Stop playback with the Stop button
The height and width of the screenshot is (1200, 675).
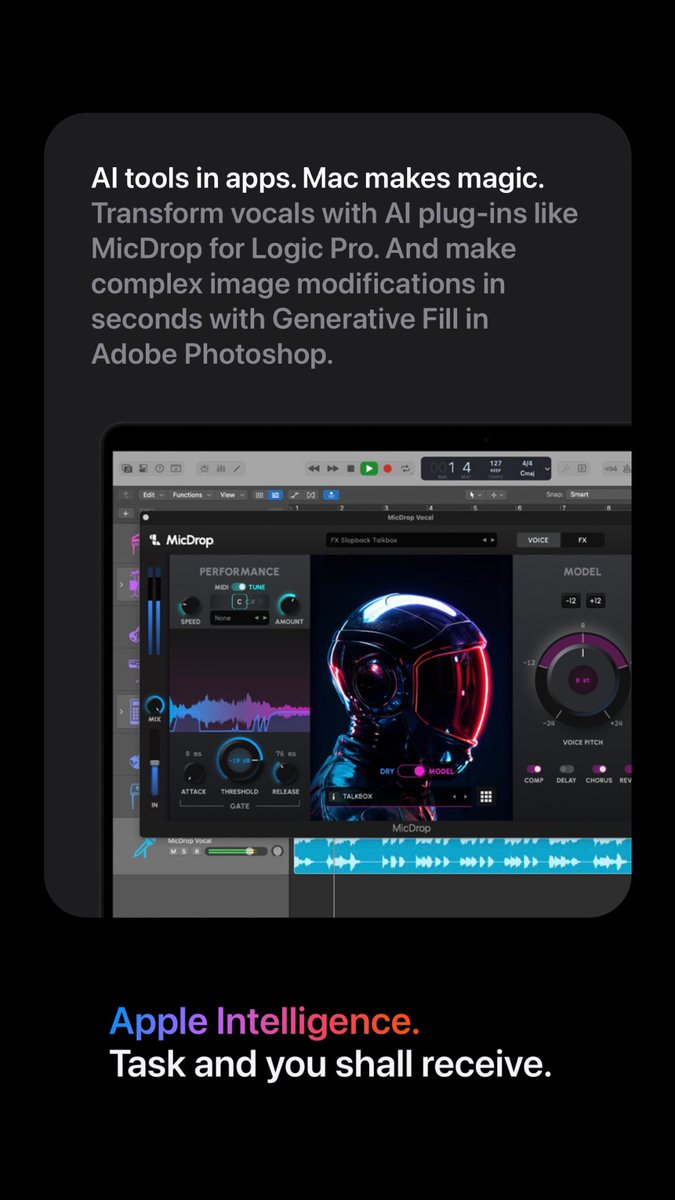(350, 468)
